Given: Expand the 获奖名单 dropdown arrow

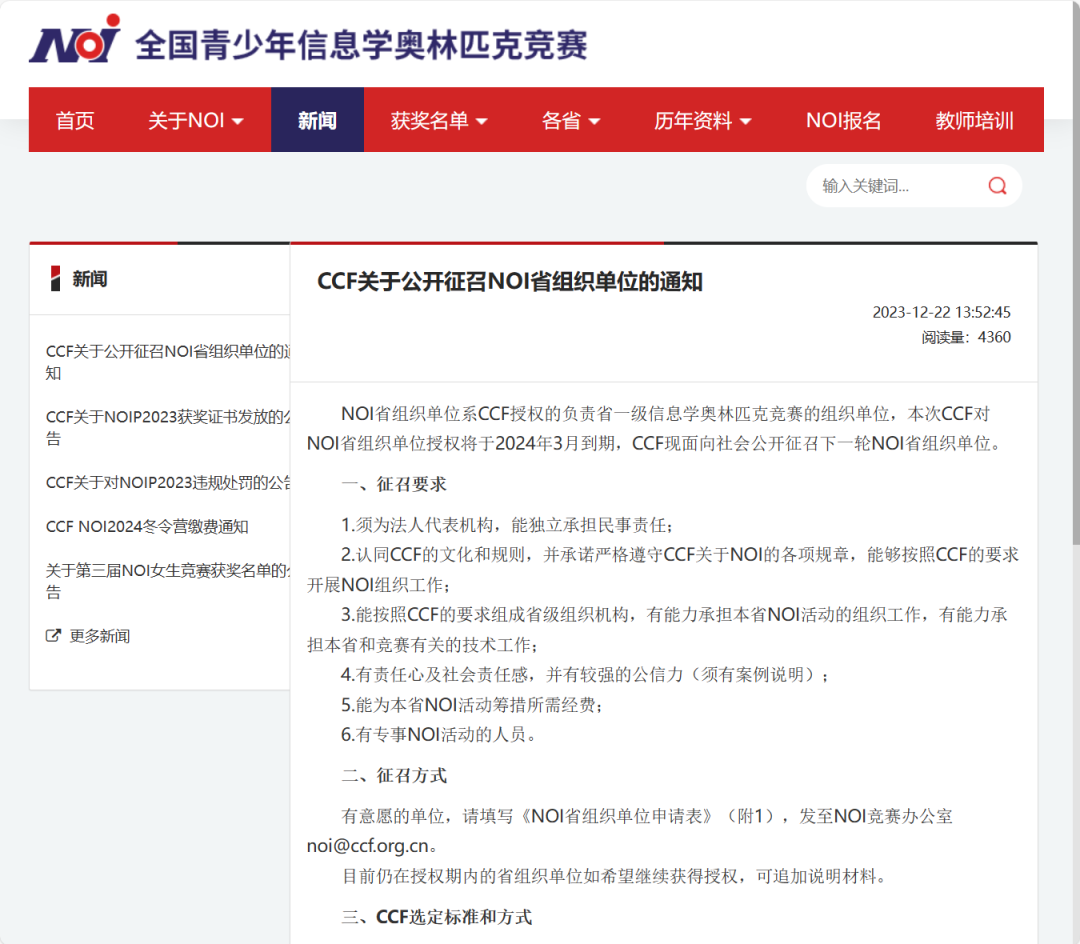Looking at the screenshot, I should point(481,122).
